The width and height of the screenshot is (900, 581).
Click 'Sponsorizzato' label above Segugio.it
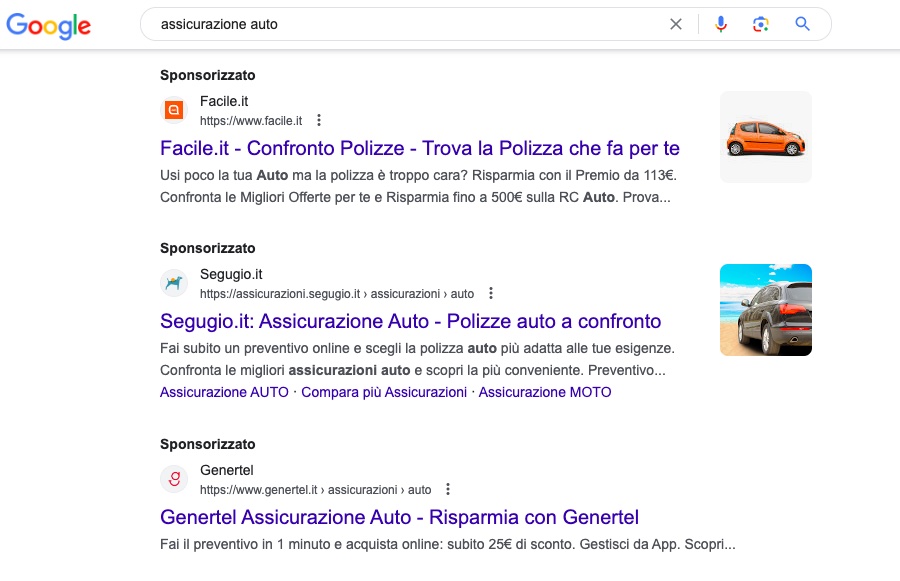[x=208, y=248]
